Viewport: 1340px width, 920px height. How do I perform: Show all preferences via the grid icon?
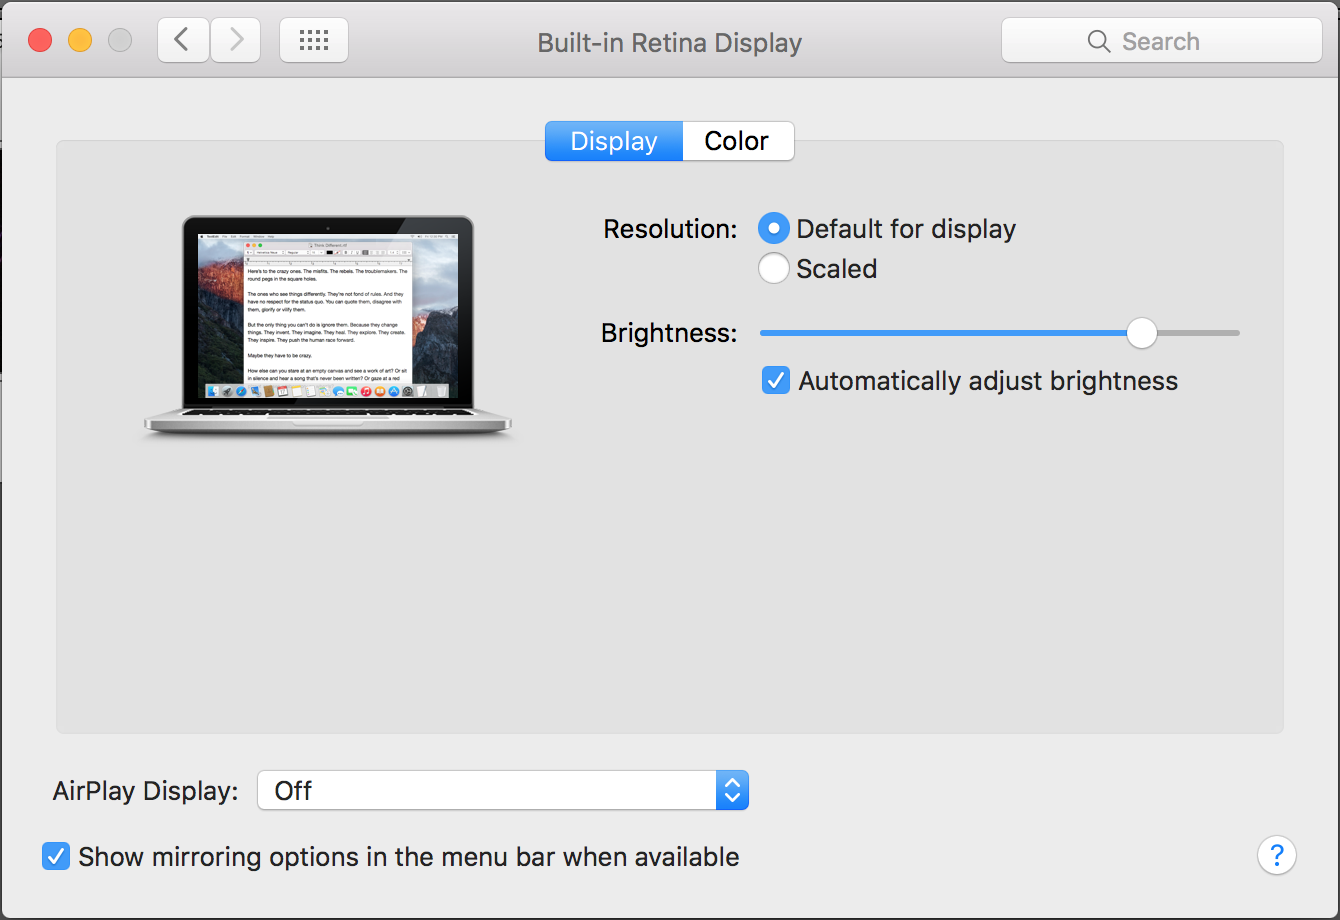point(314,40)
